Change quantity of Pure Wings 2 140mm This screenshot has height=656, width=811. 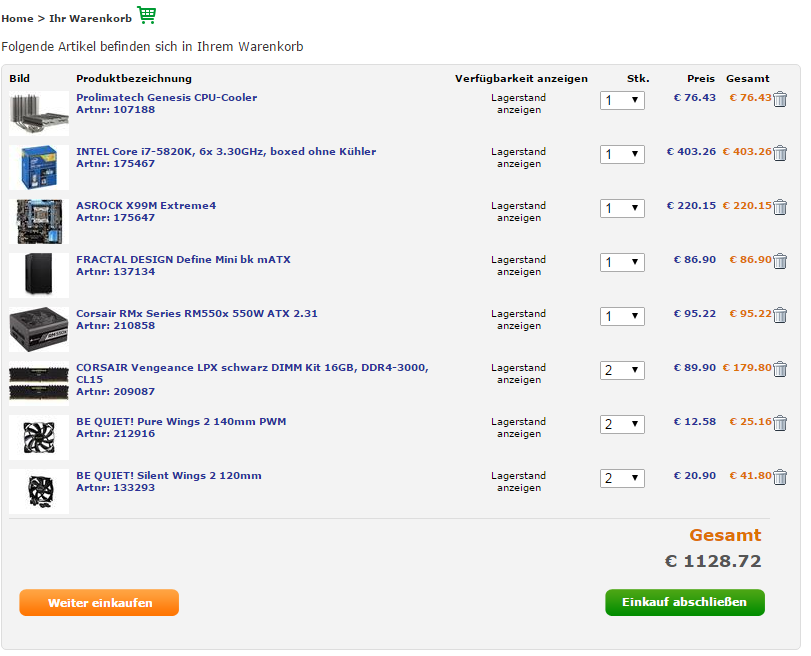click(x=622, y=424)
